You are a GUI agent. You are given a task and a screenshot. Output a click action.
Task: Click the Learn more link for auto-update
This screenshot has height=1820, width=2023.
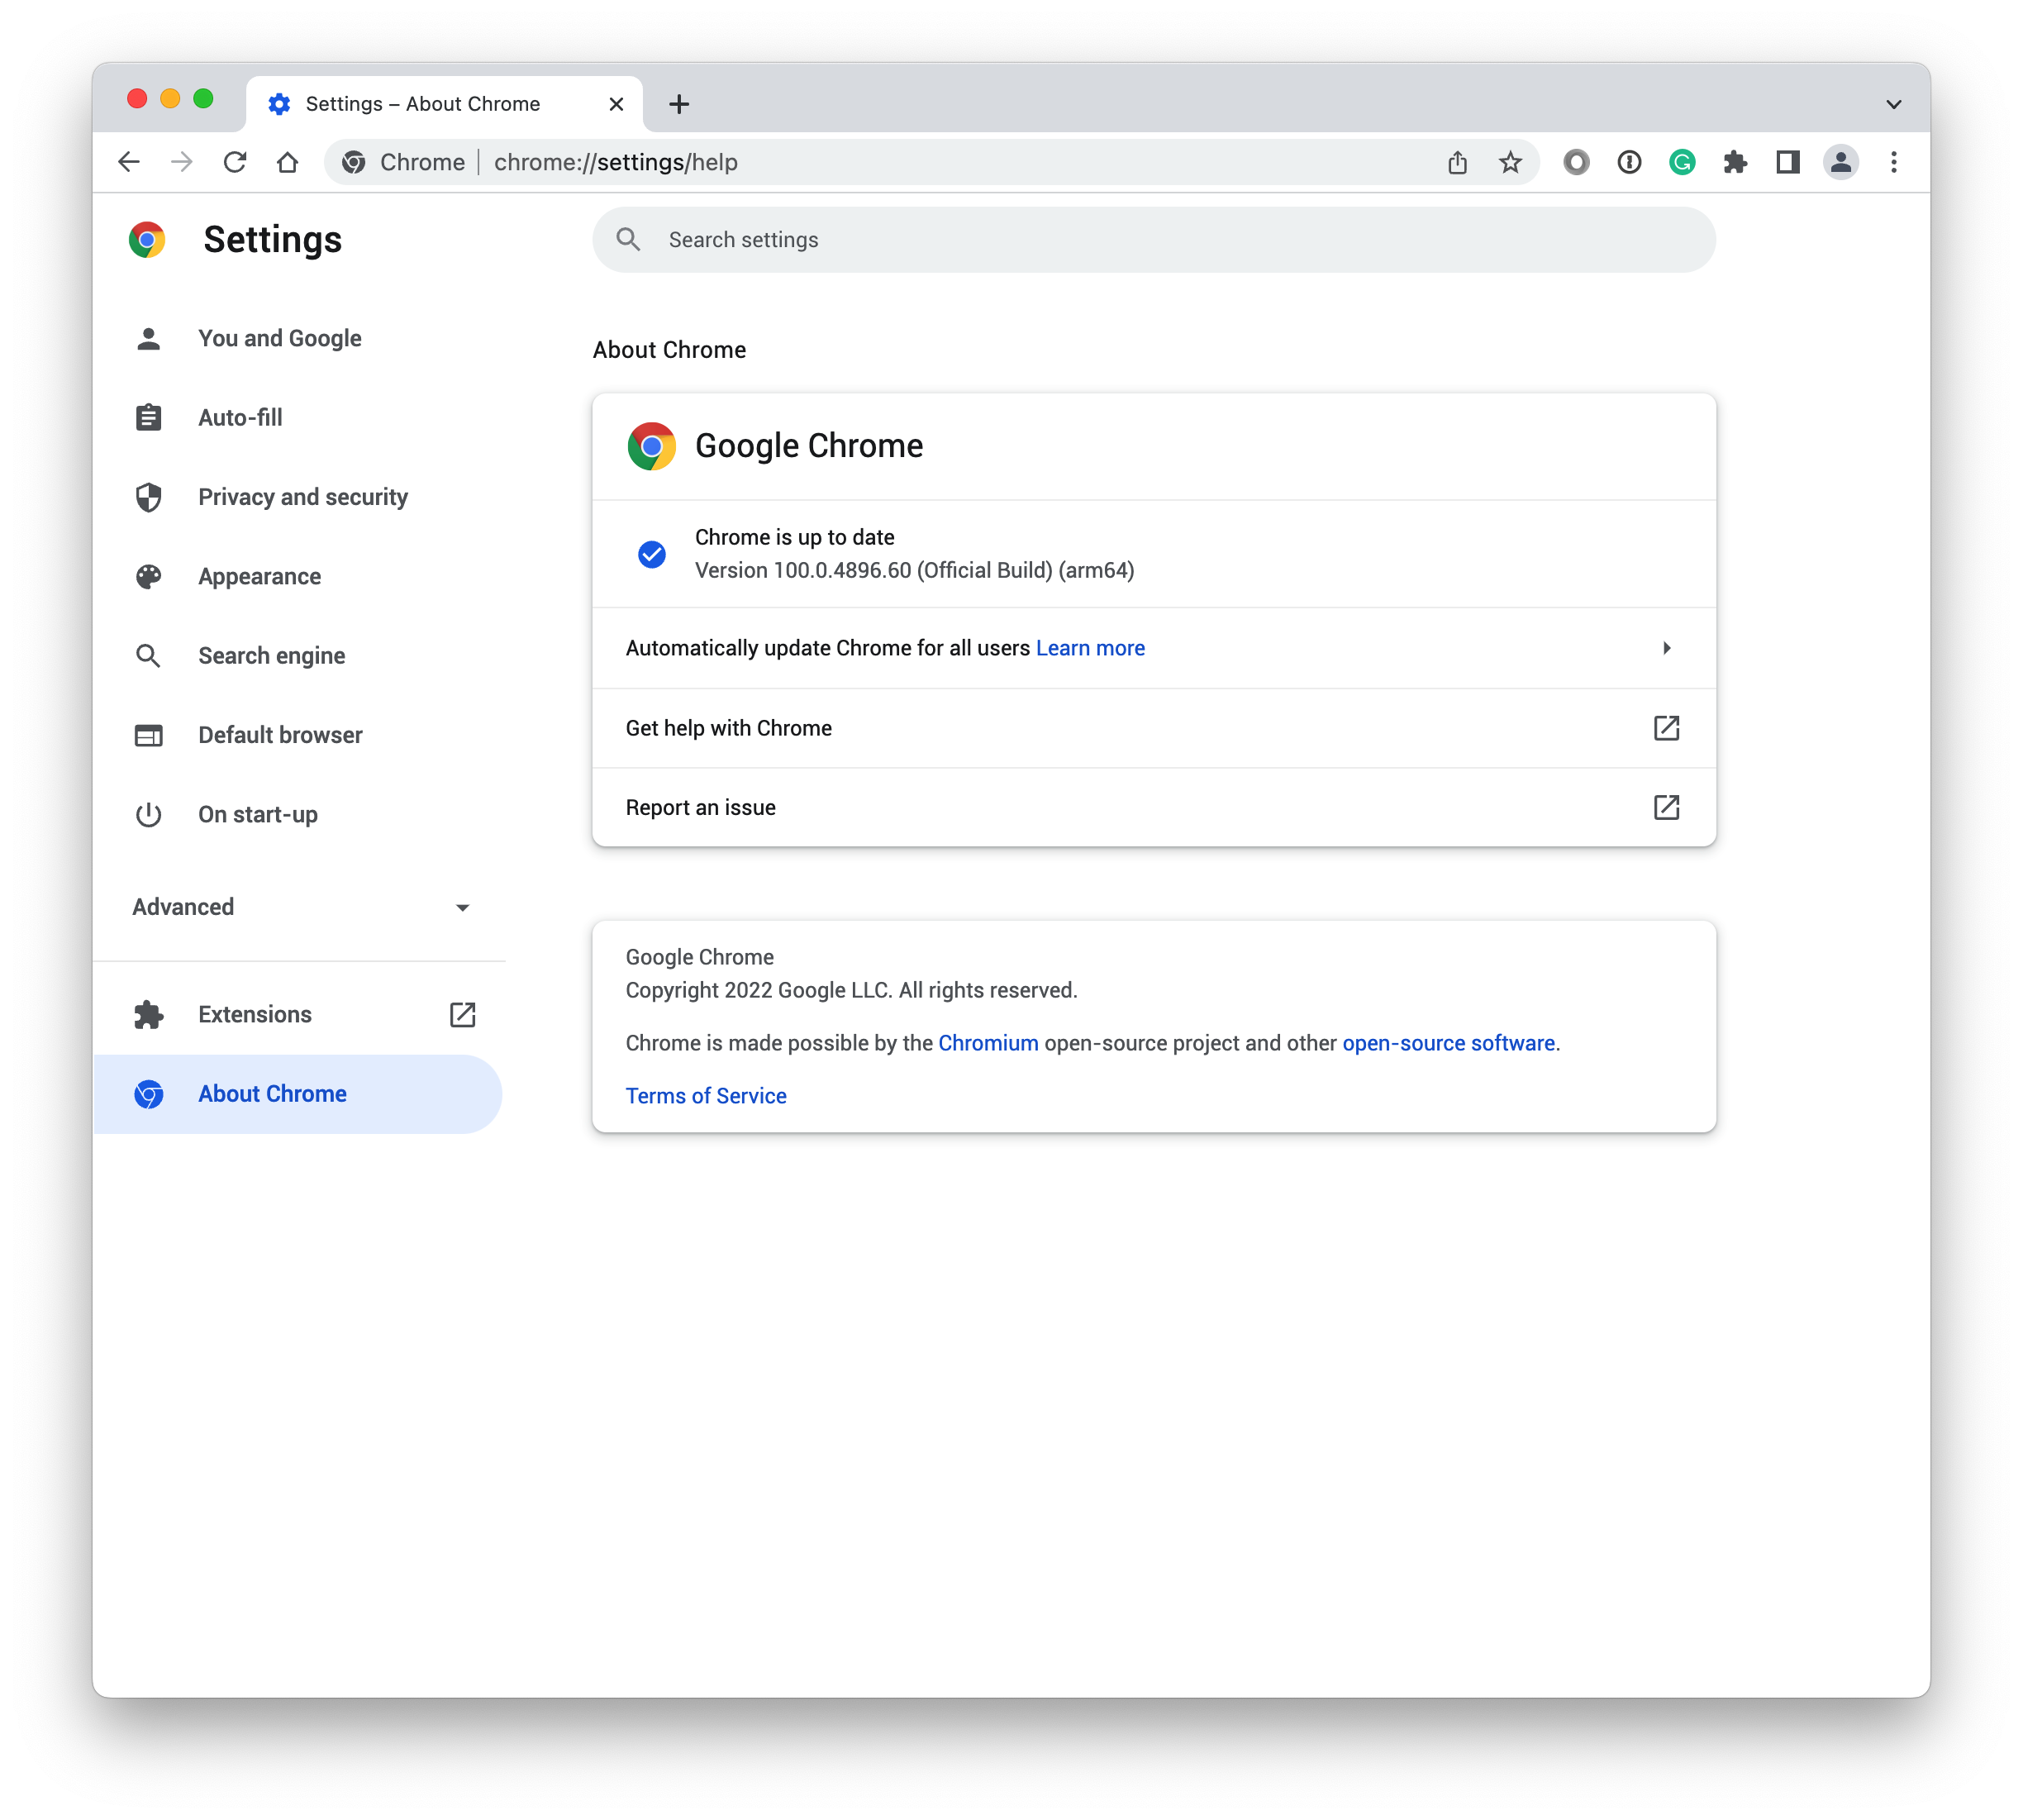1091,646
